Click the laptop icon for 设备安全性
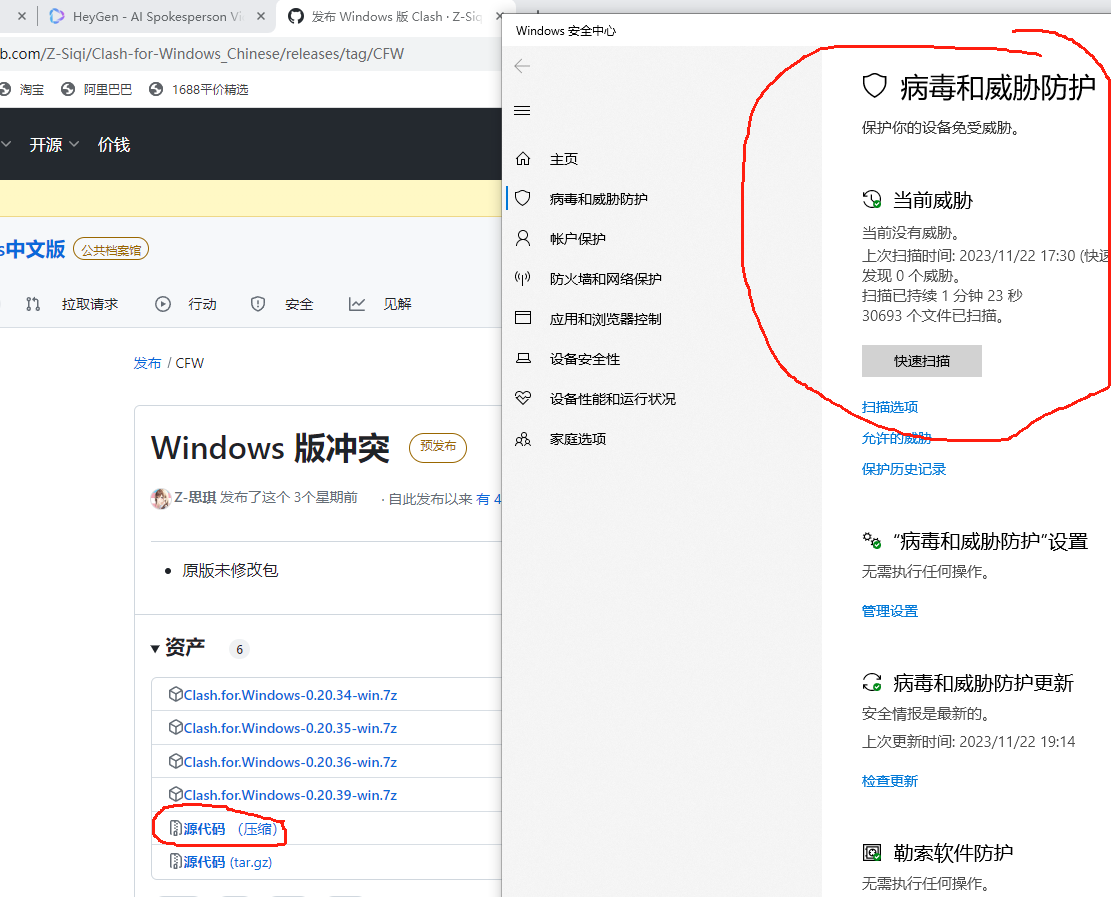Screen dimensions: 1111x897 [523, 359]
